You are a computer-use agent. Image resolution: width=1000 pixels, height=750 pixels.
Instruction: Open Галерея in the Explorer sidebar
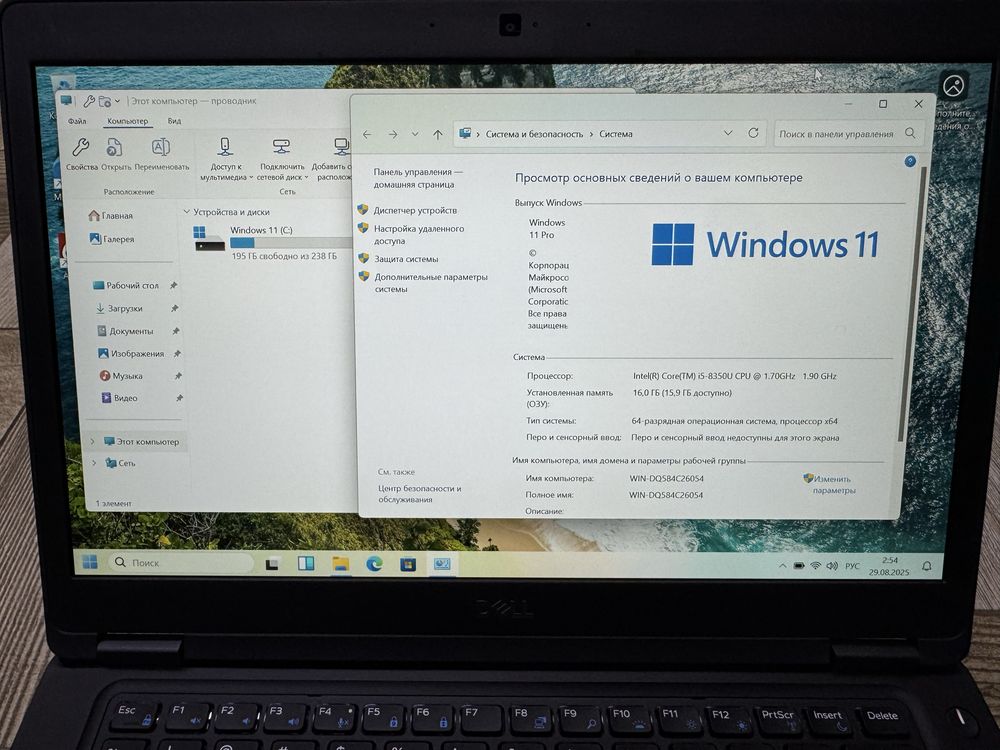click(x=112, y=239)
